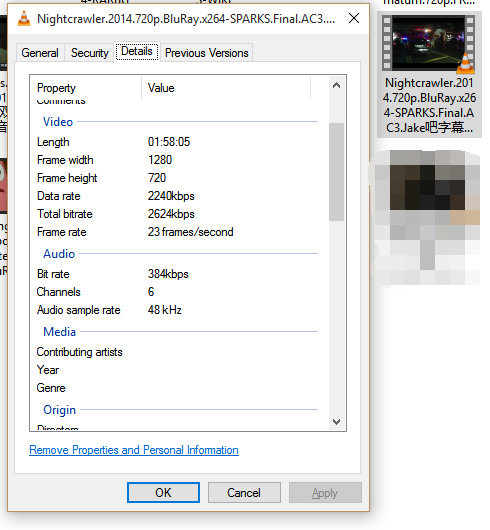Select the Details tab
The height and width of the screenshot is (530, 490).
pos(137,51)
